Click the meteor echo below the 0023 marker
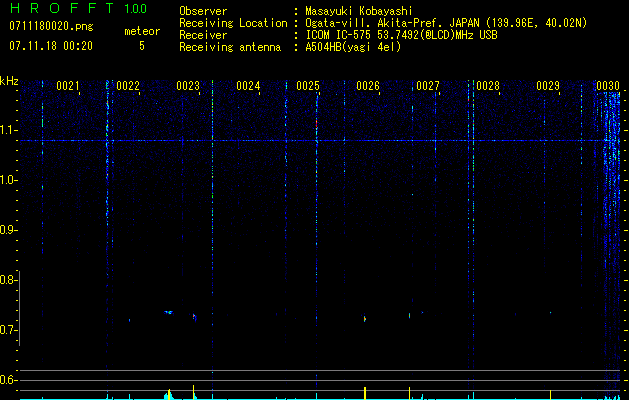Image resolution: width=629 pixels, height=400 pixels. [x=194, y=317]
